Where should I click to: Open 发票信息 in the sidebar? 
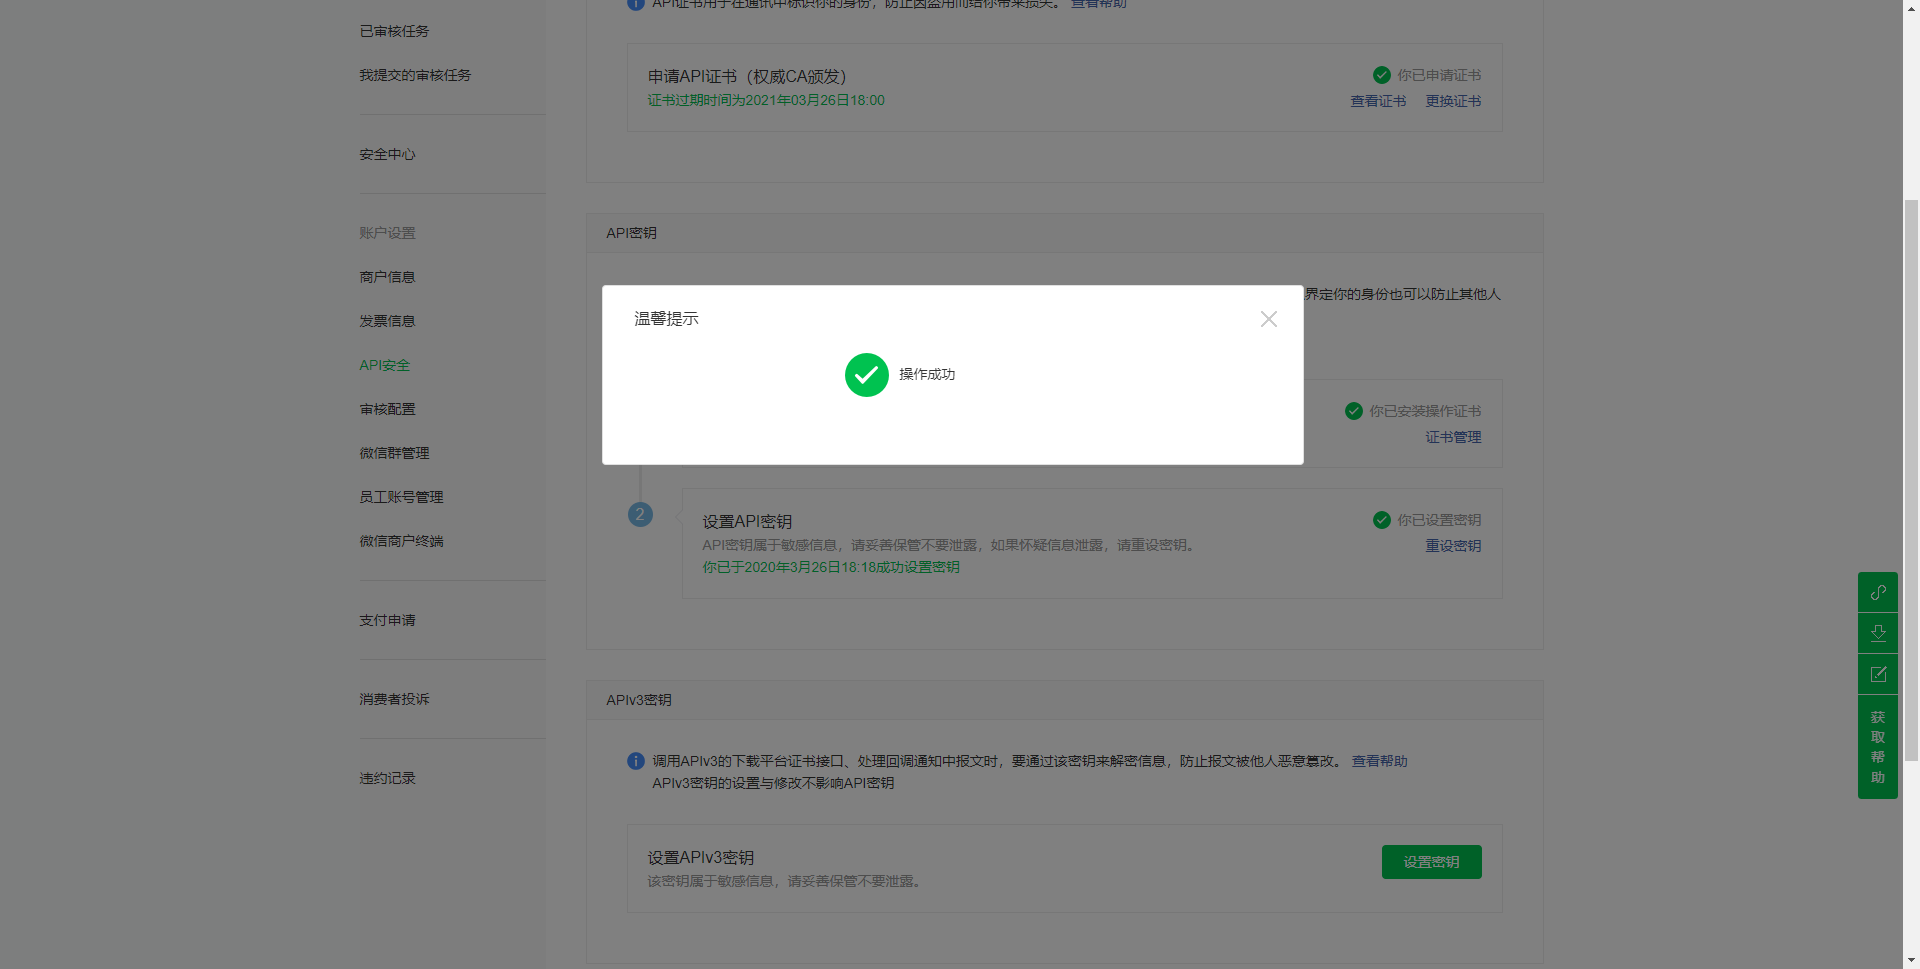coord(387,321)
